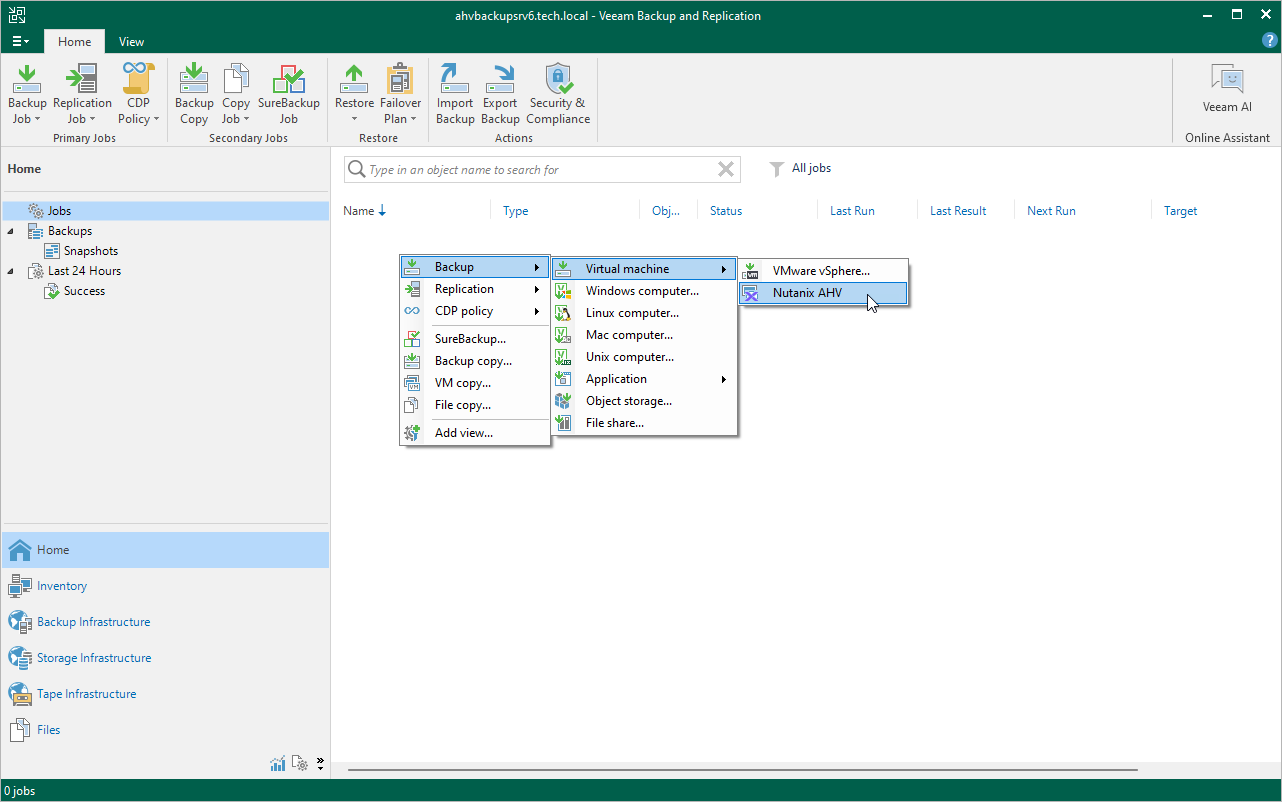Sort by the Name column header

364,211
